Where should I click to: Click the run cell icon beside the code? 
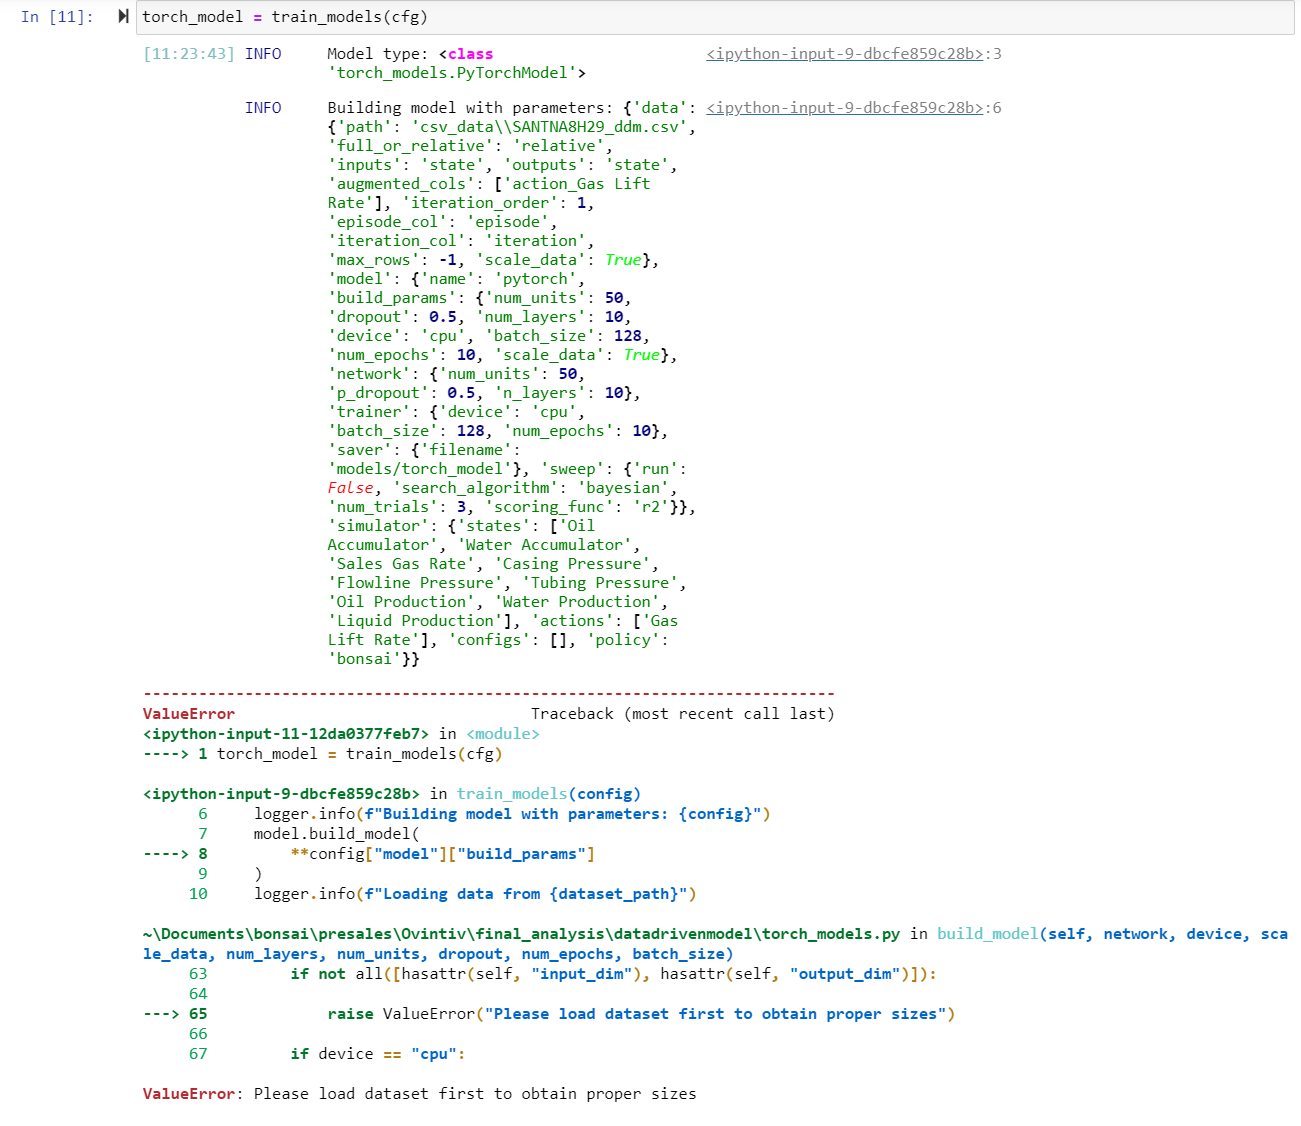123,16
